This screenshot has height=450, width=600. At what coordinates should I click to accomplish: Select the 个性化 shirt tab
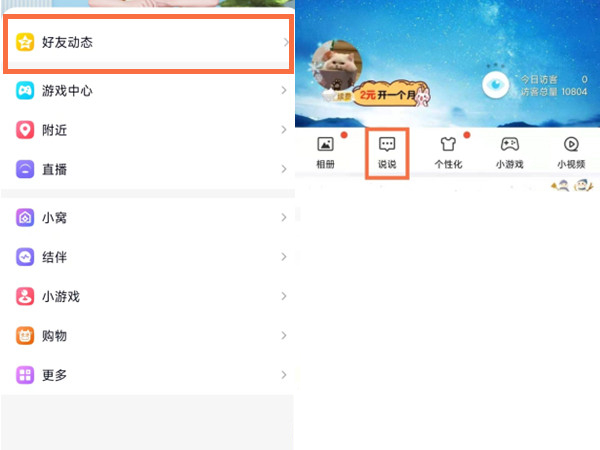[x=448, y=153]
